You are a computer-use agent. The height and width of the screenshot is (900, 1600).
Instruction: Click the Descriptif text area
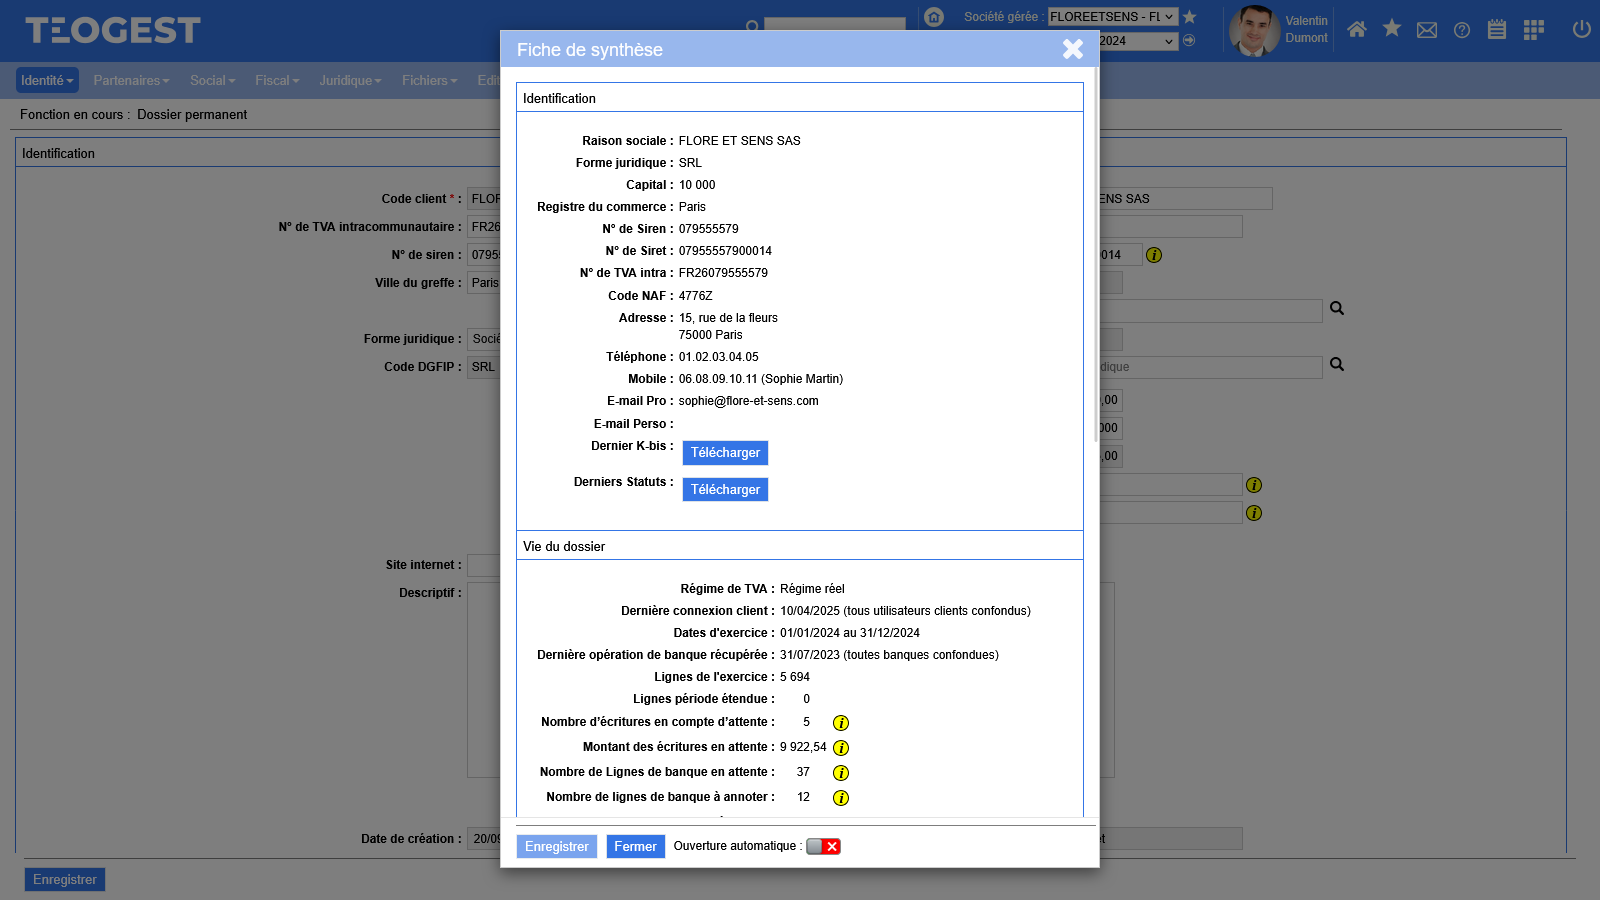(483, 680)
